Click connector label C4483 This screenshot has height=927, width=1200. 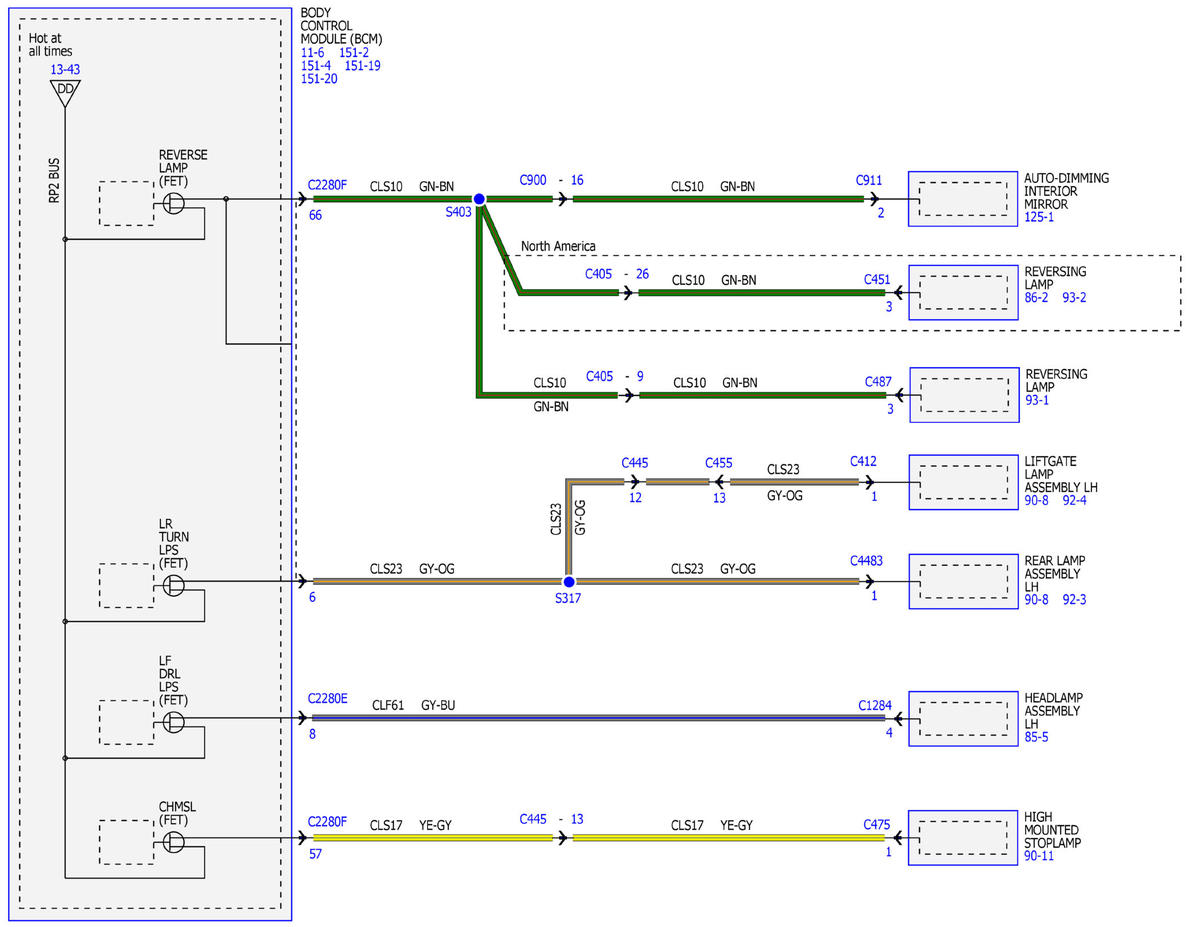tap(866, 561)
